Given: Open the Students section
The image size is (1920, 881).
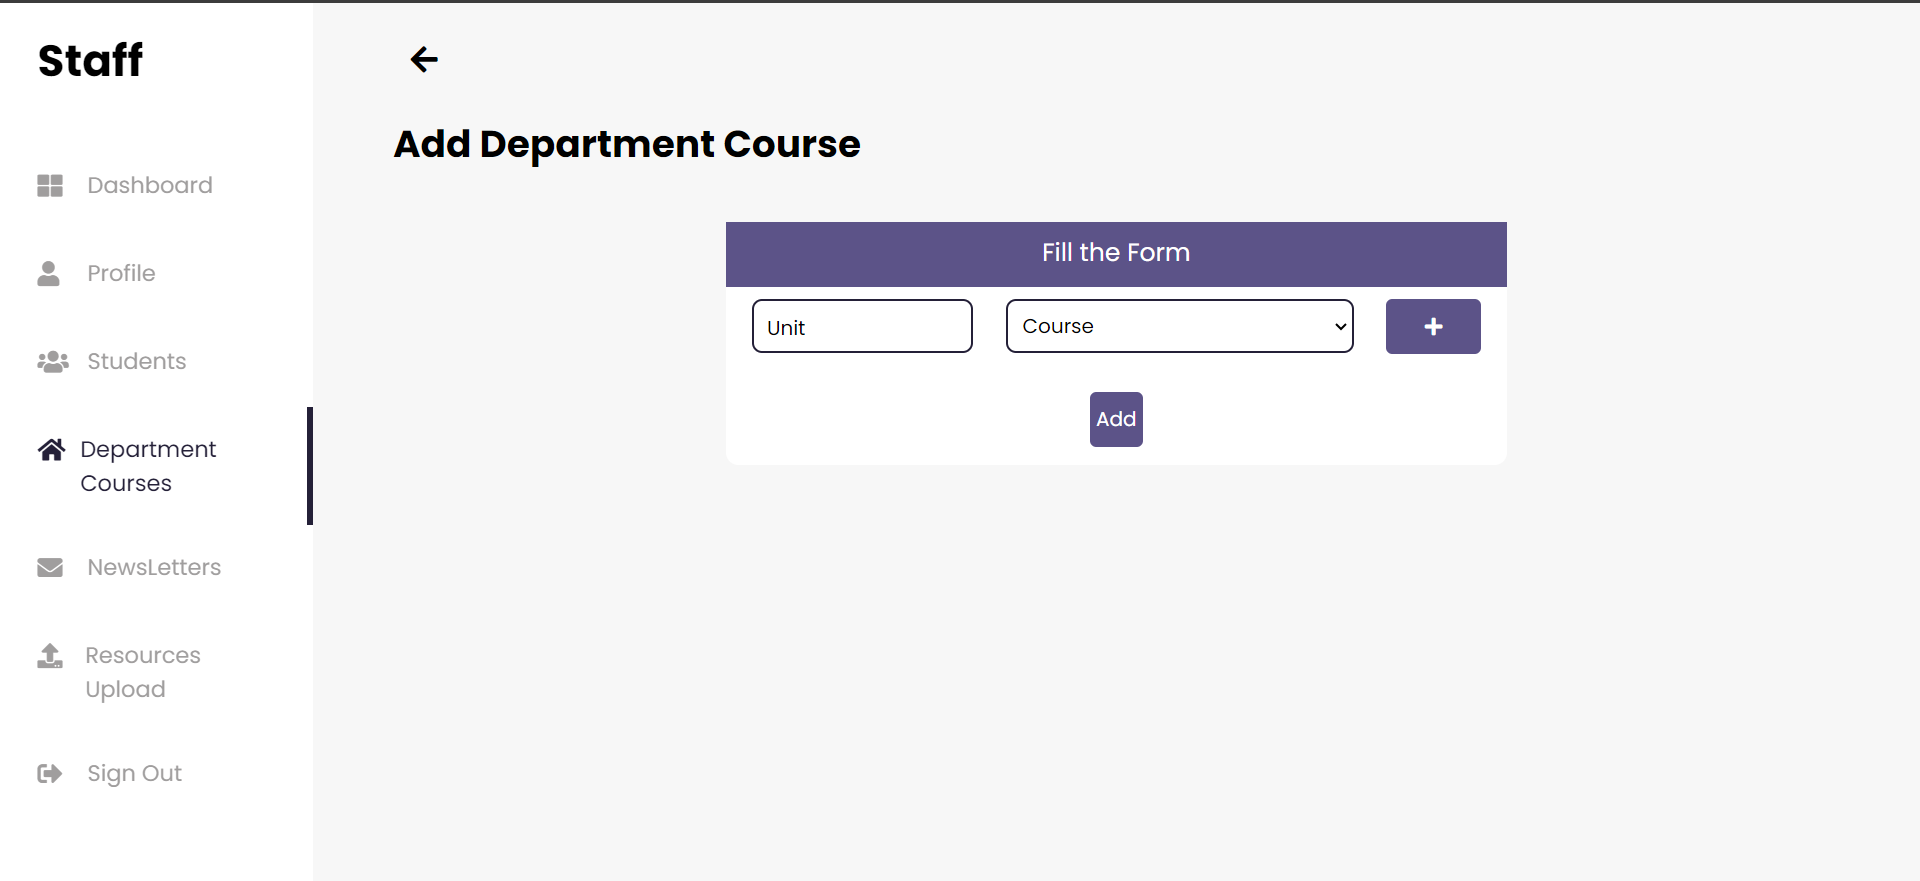Looking at the screenshot, I should (x=136, y=361).
